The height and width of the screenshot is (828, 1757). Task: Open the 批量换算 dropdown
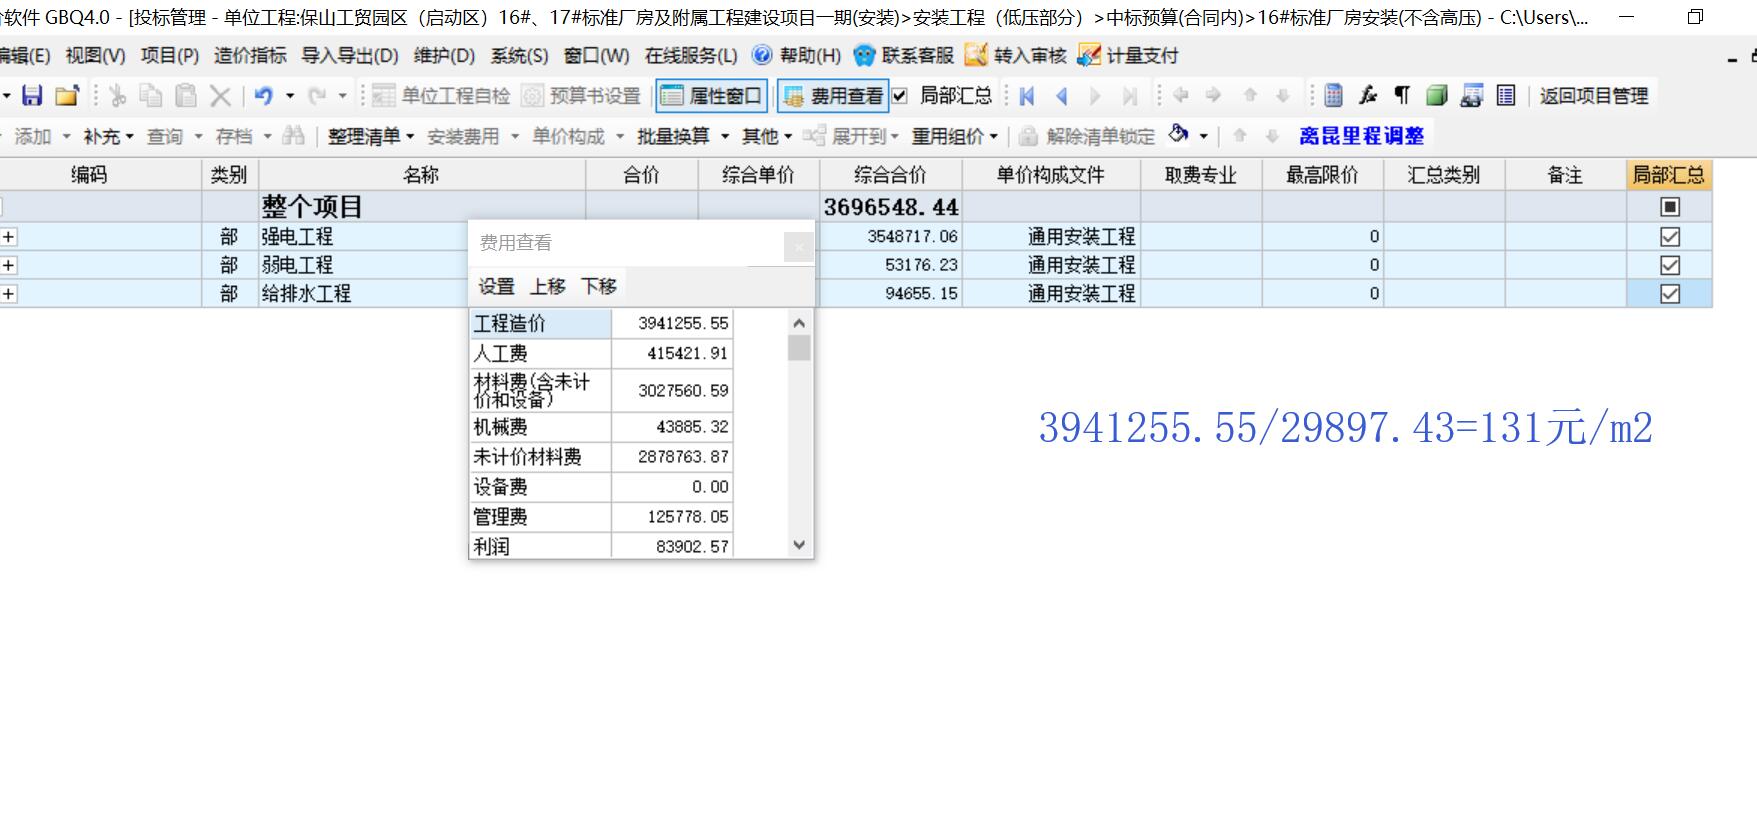pyautogui.click(x=683, y=136)
